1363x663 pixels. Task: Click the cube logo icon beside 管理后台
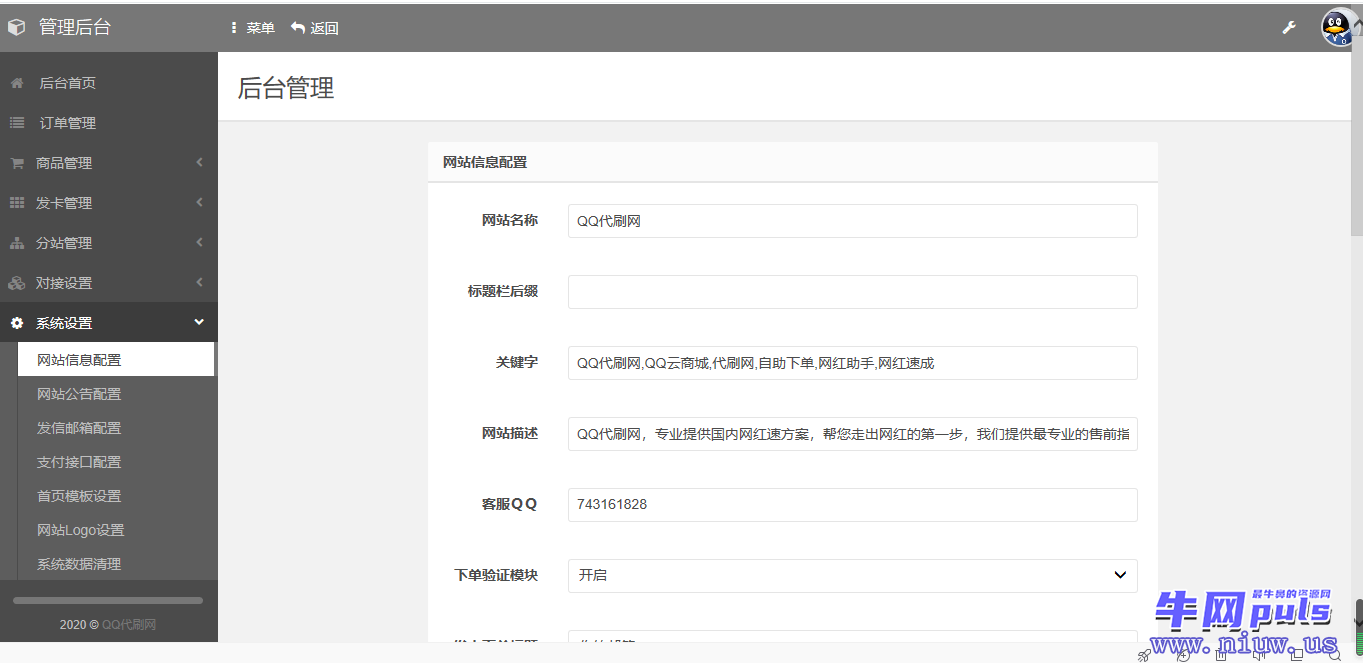click(16, 28)
